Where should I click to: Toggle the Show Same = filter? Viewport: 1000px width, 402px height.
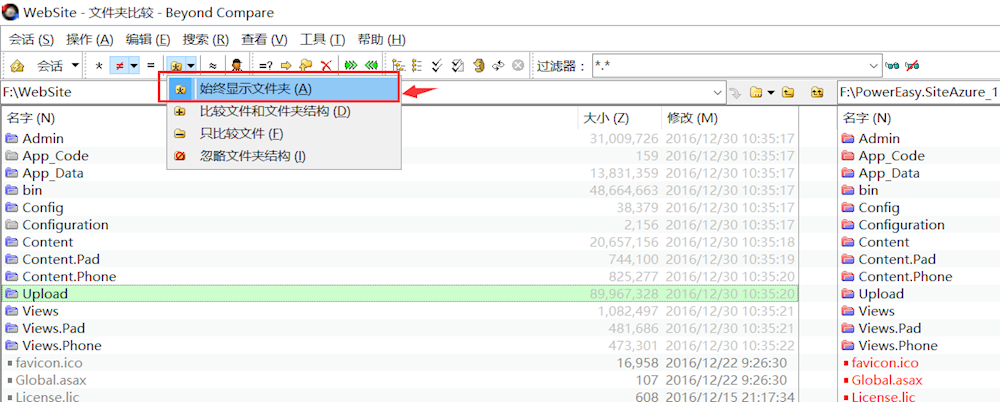(151, 65)
